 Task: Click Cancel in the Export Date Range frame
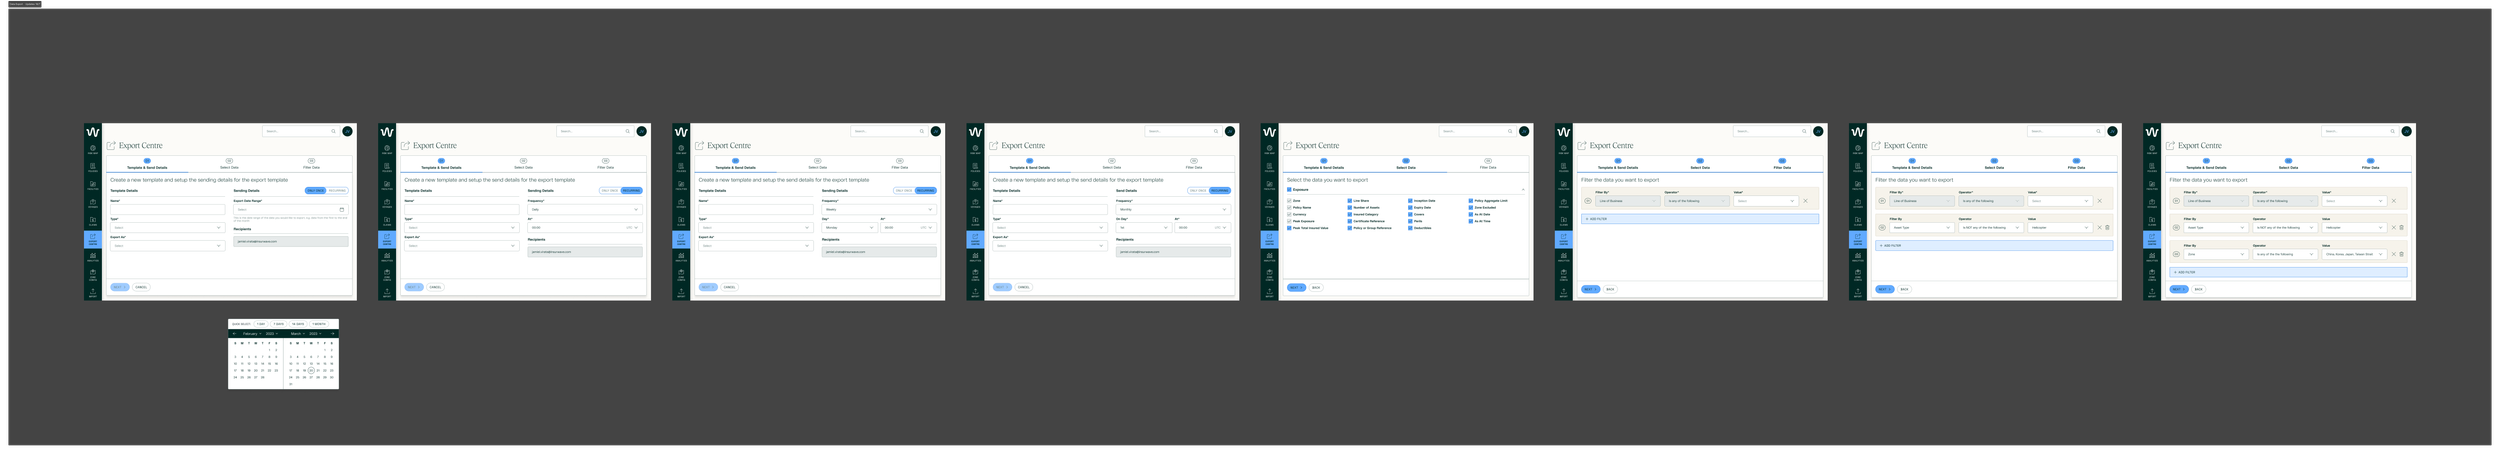tap(141, 287)
